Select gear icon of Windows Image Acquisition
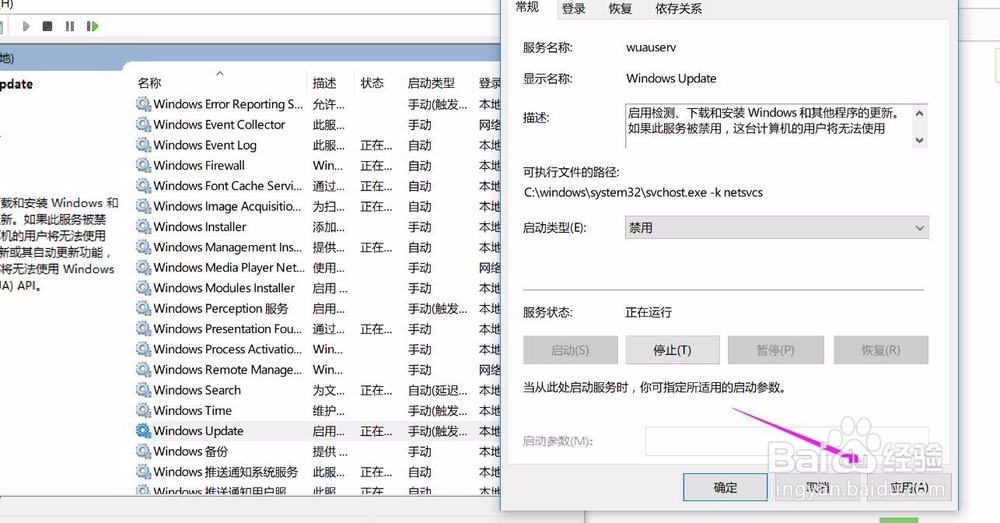This screenshot has width=1000, height=523. click(143, 206)
